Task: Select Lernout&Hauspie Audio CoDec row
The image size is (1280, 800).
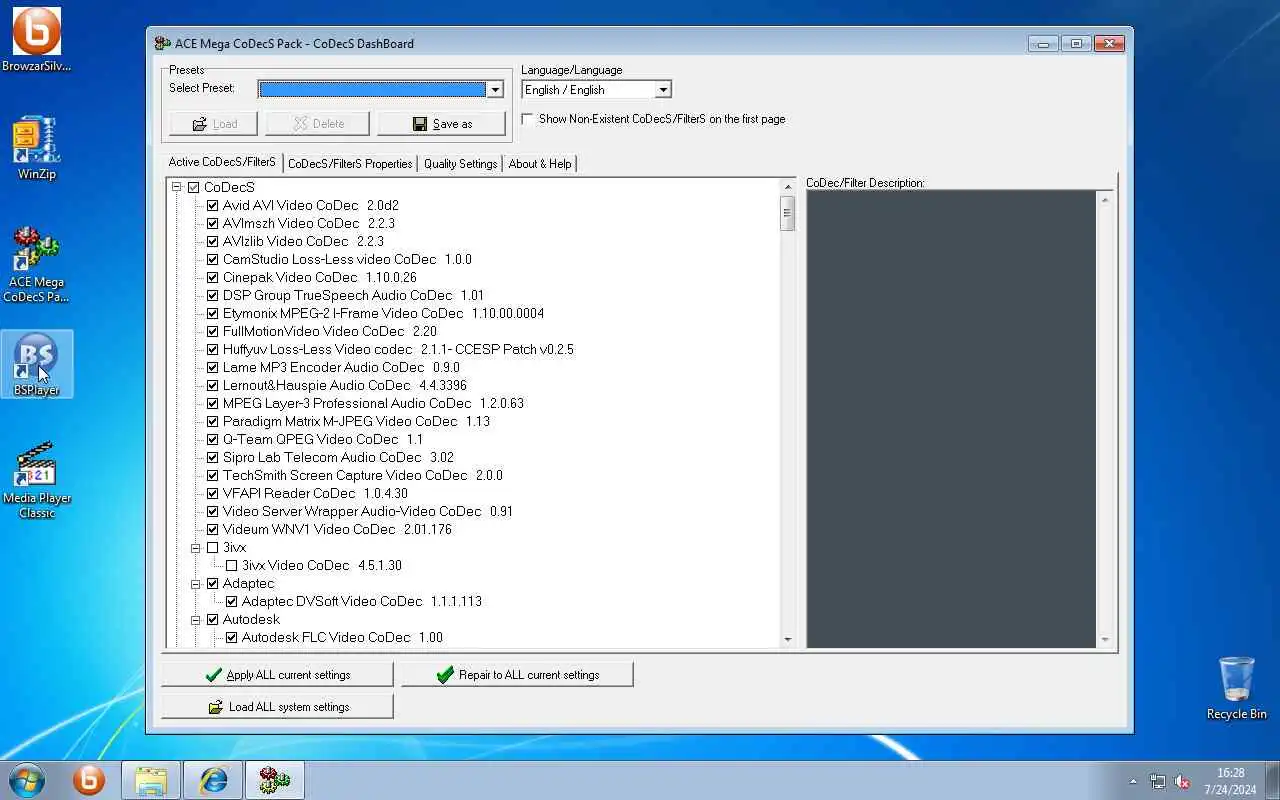Action: click(x=345, y=385)
